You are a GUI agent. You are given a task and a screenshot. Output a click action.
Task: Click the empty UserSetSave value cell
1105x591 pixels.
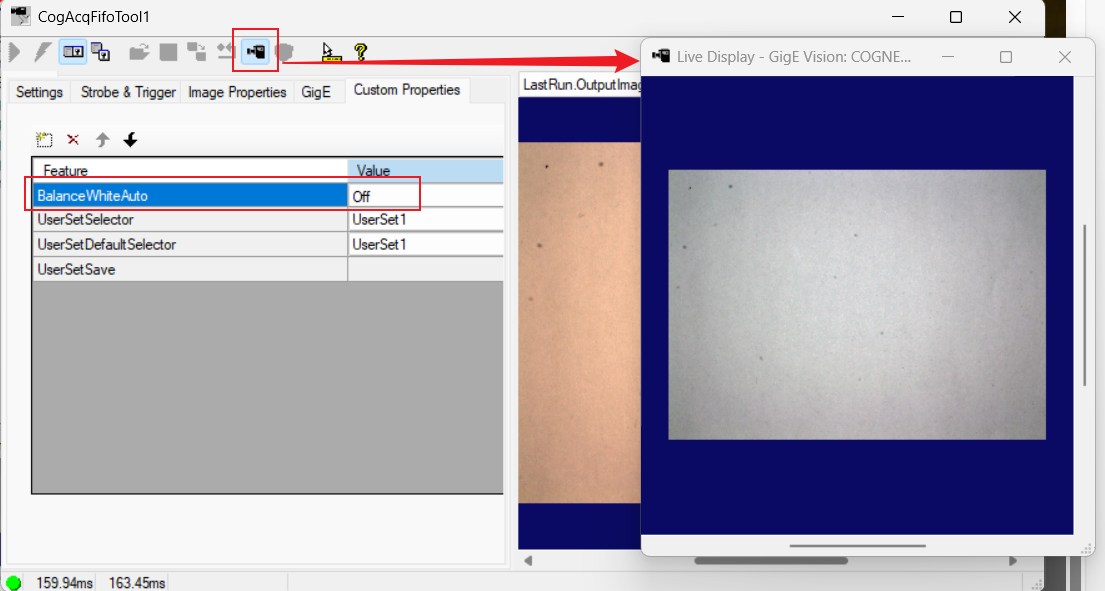click(426, 269)
